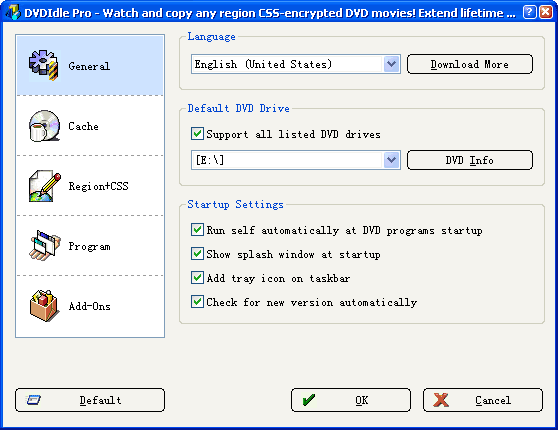
Task: Toggle Add tray icon on taskbar
Action: coord(197,278)
